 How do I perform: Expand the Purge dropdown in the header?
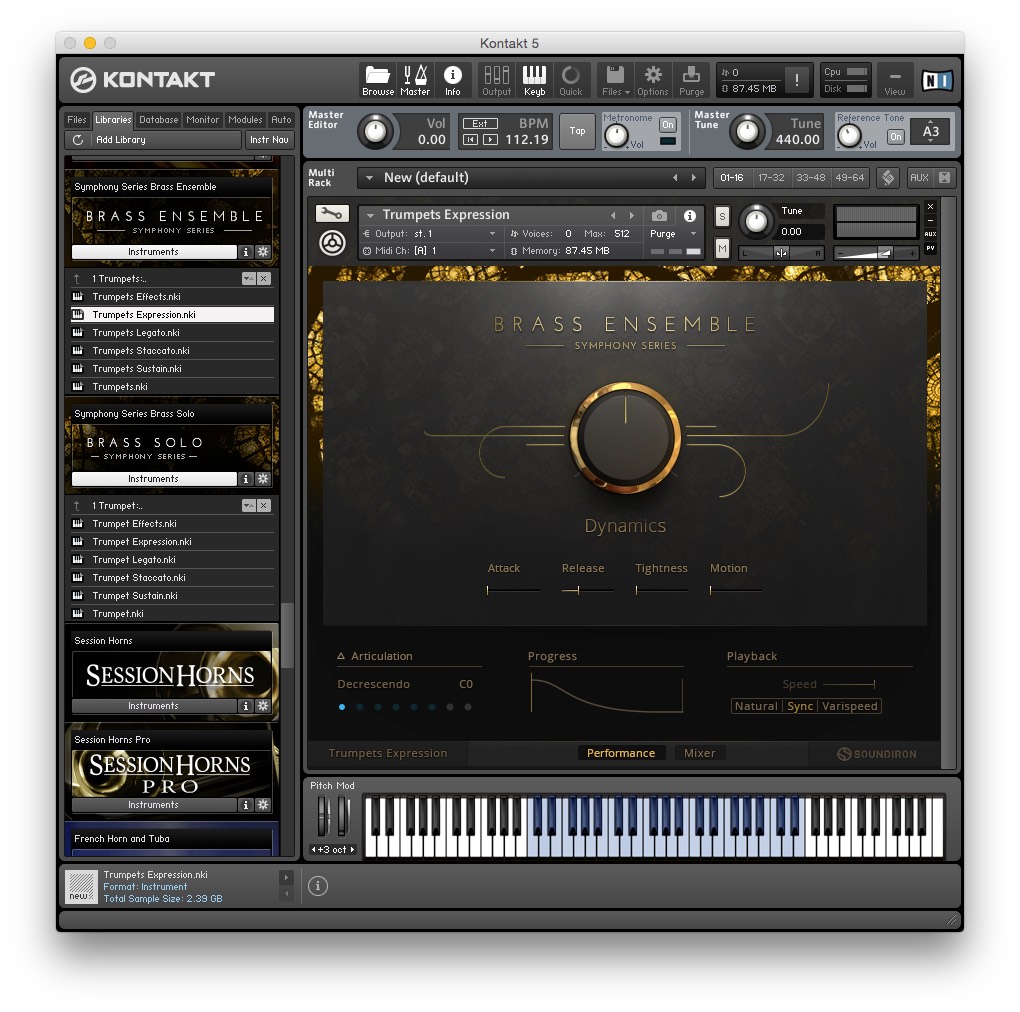click(674, 232)
